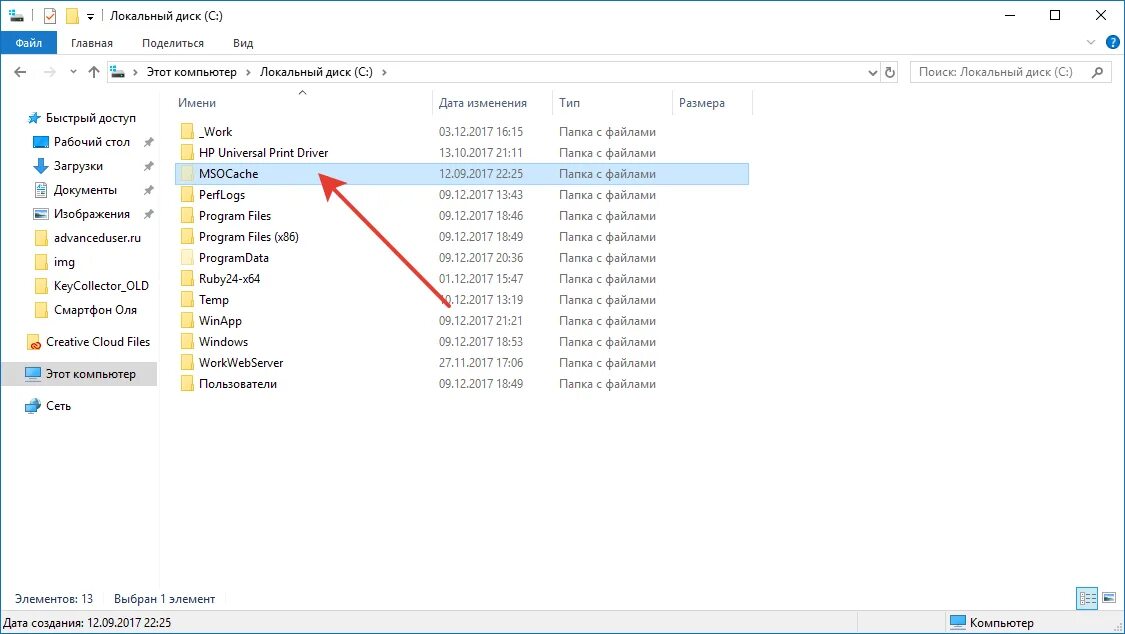Select Быстрый доступ in the navigation pane
This screenshot has width=1125, height=634.
90,118
